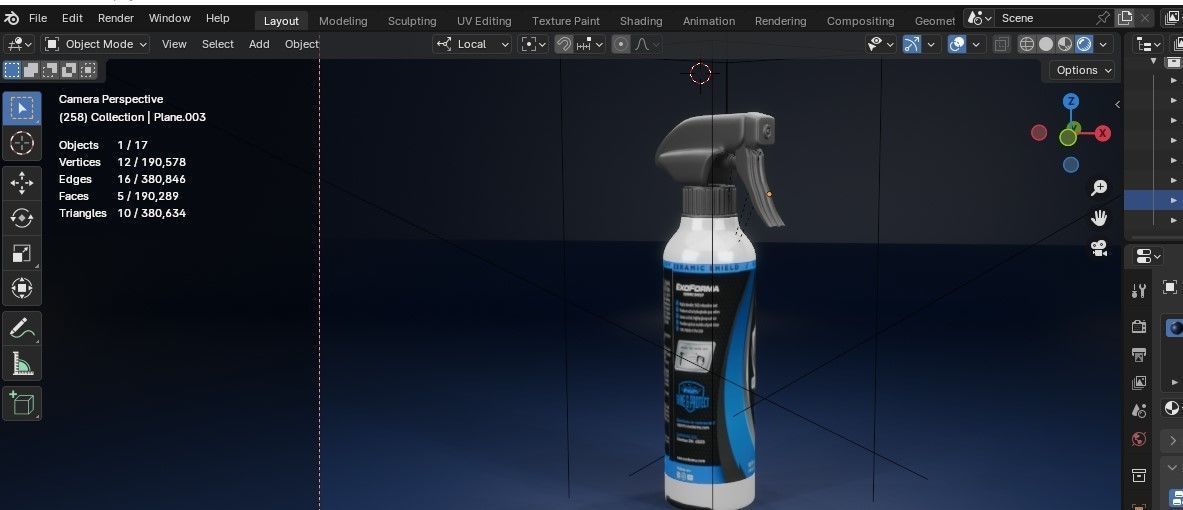This screenshot has width=1183, height=510.
Task: Open the Tool properties tab (wrench icon)
Action: tap(1139, 290)
